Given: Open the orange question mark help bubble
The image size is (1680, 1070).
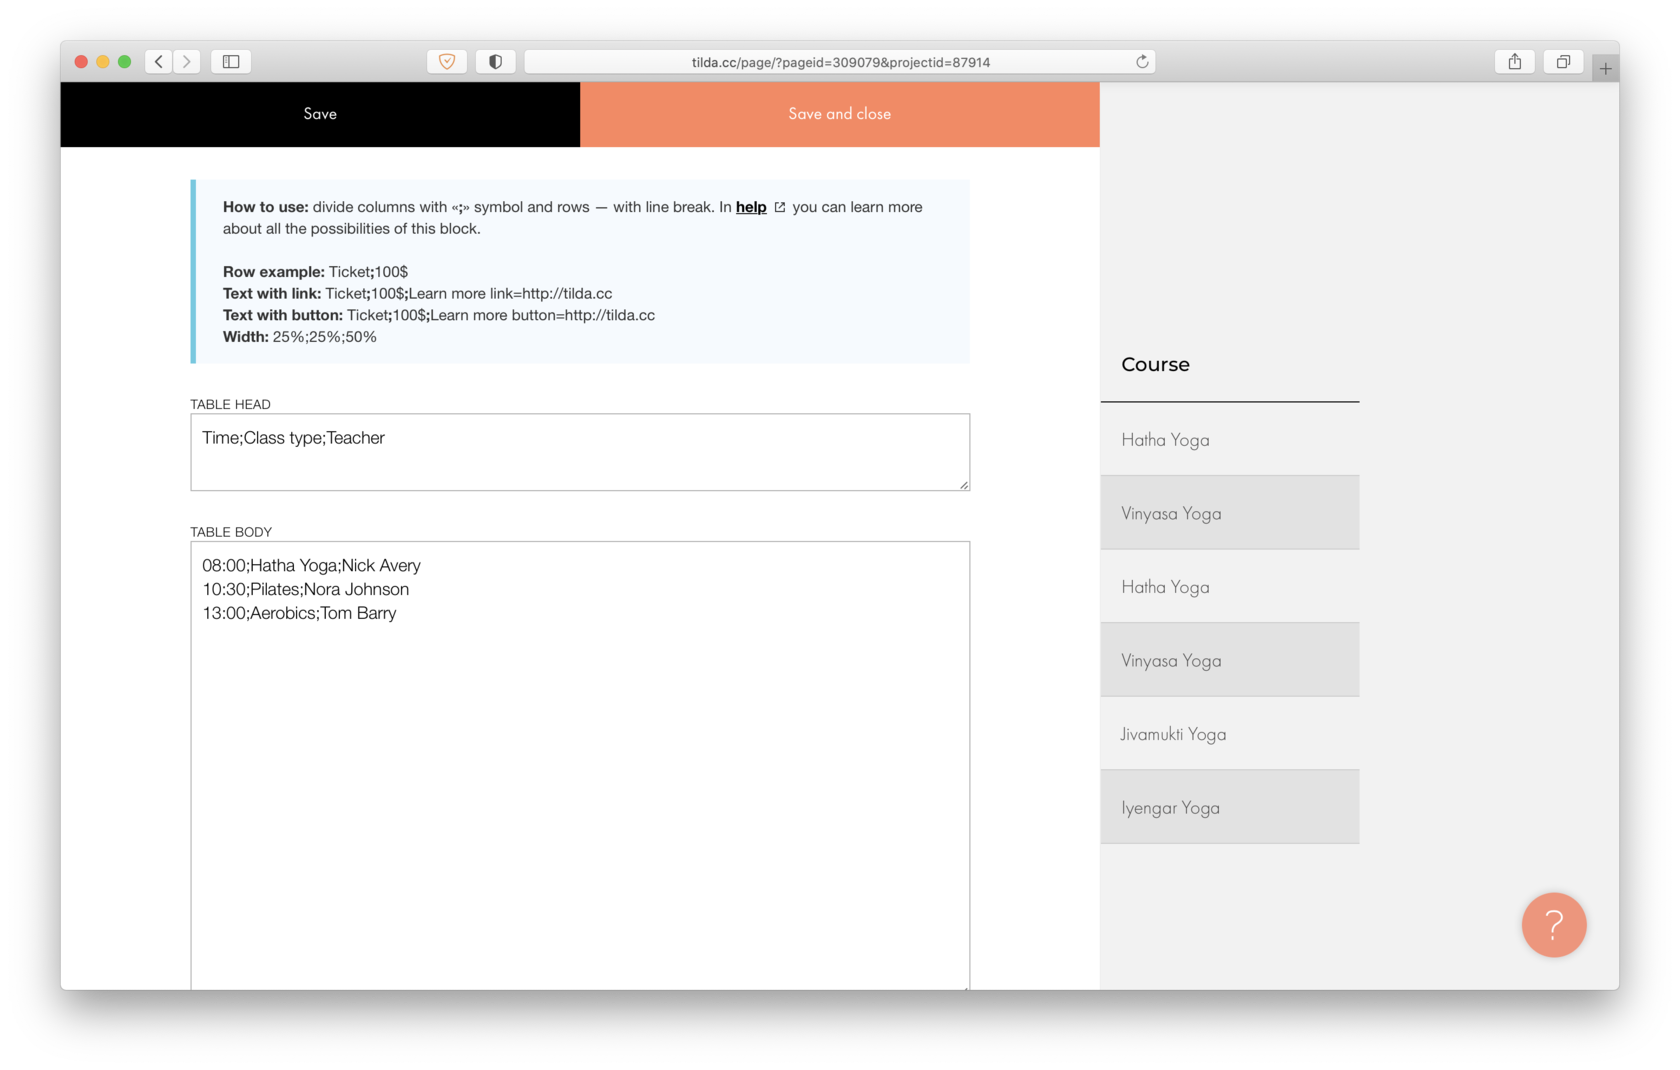Looking at the screenshot, I should [x=1553, y=925].
